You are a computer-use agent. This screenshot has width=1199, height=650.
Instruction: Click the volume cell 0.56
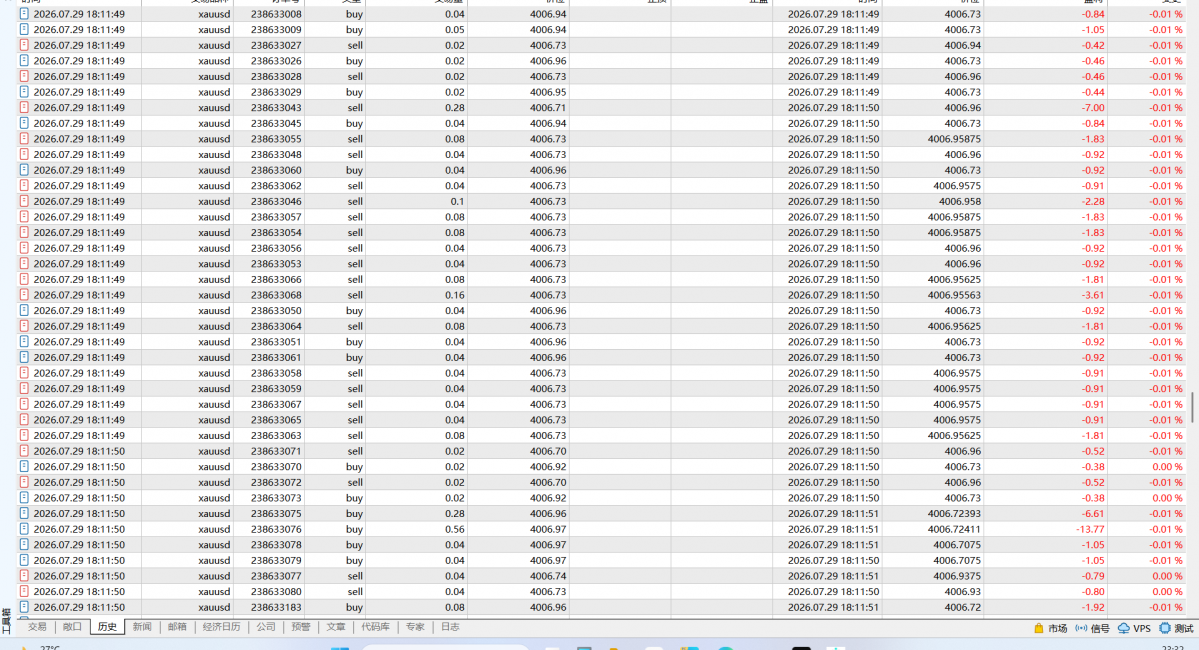[x=454, y=529]
